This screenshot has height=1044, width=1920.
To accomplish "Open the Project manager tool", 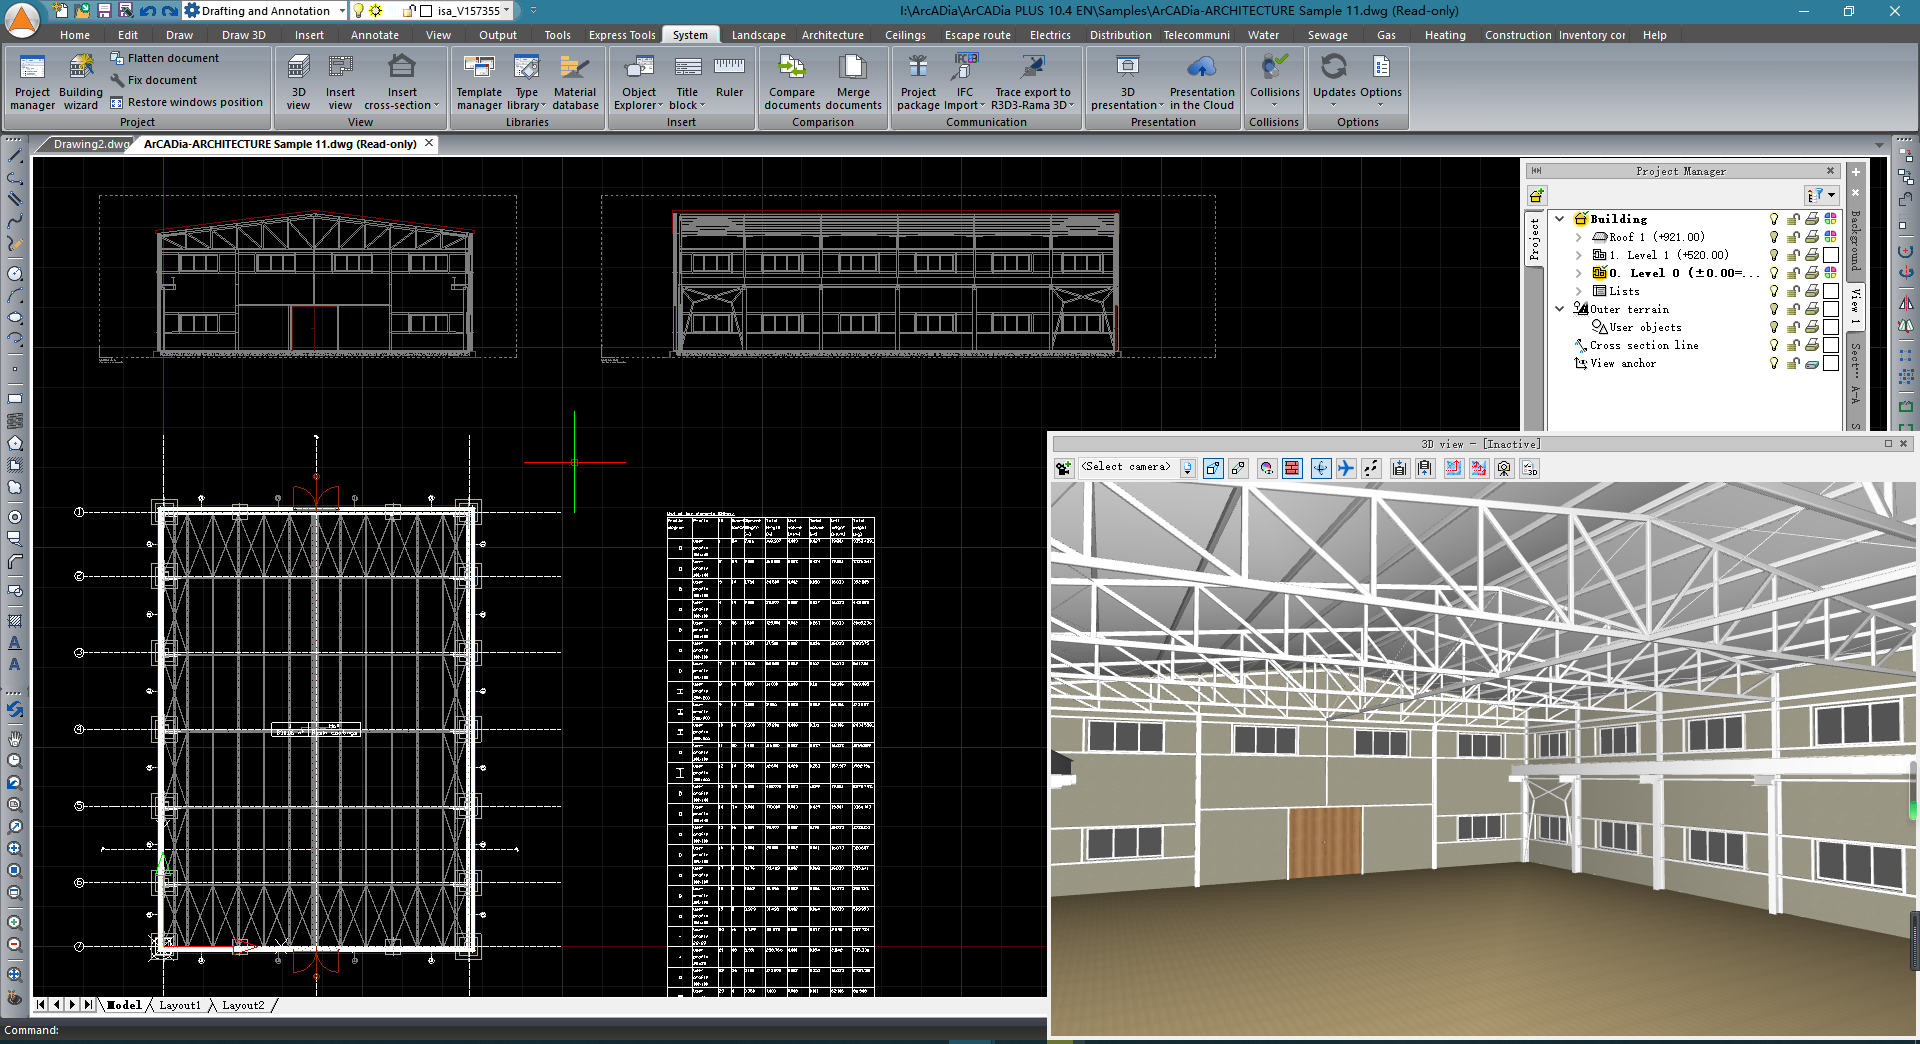I will coord(32,82).
